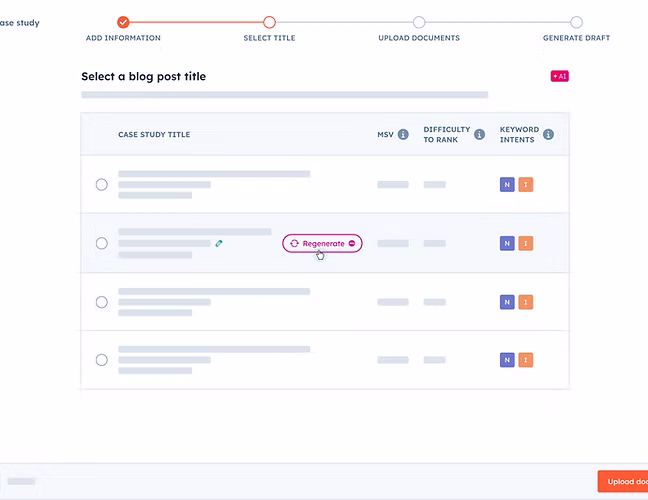Select the second title radio button
Image resolution: width=648 pixels, height=500 pixels.
pyautogui.click(x=102, y=243)
